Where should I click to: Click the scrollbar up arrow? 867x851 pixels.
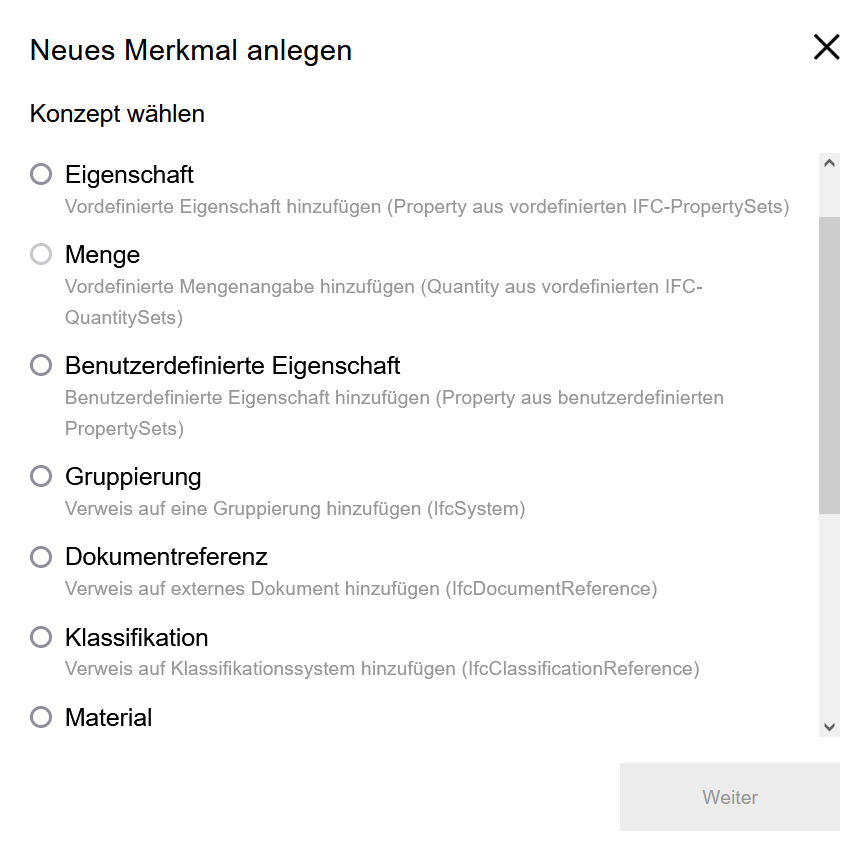pos(829,163)
